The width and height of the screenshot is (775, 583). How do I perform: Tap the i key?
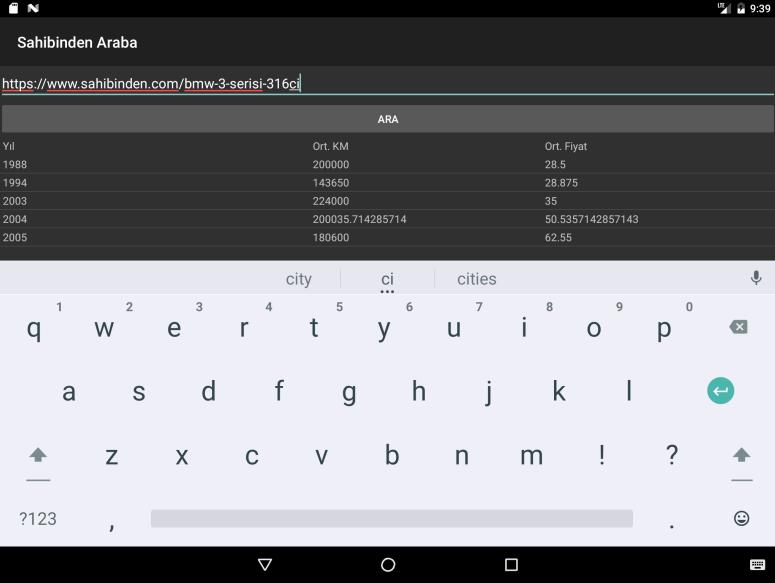point(524,327)
